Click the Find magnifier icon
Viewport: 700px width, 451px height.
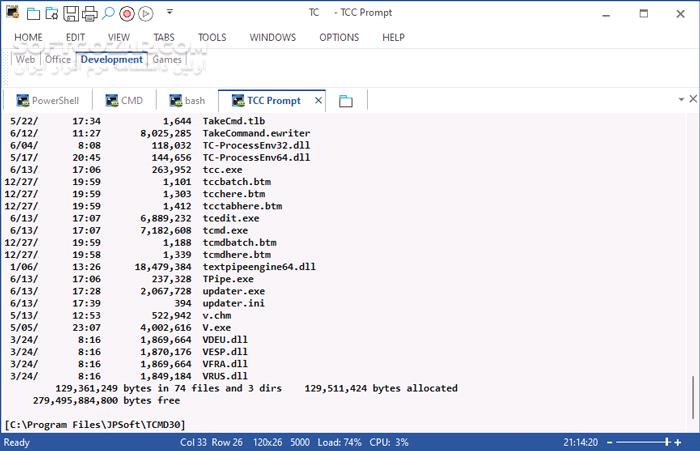point(108,13)
